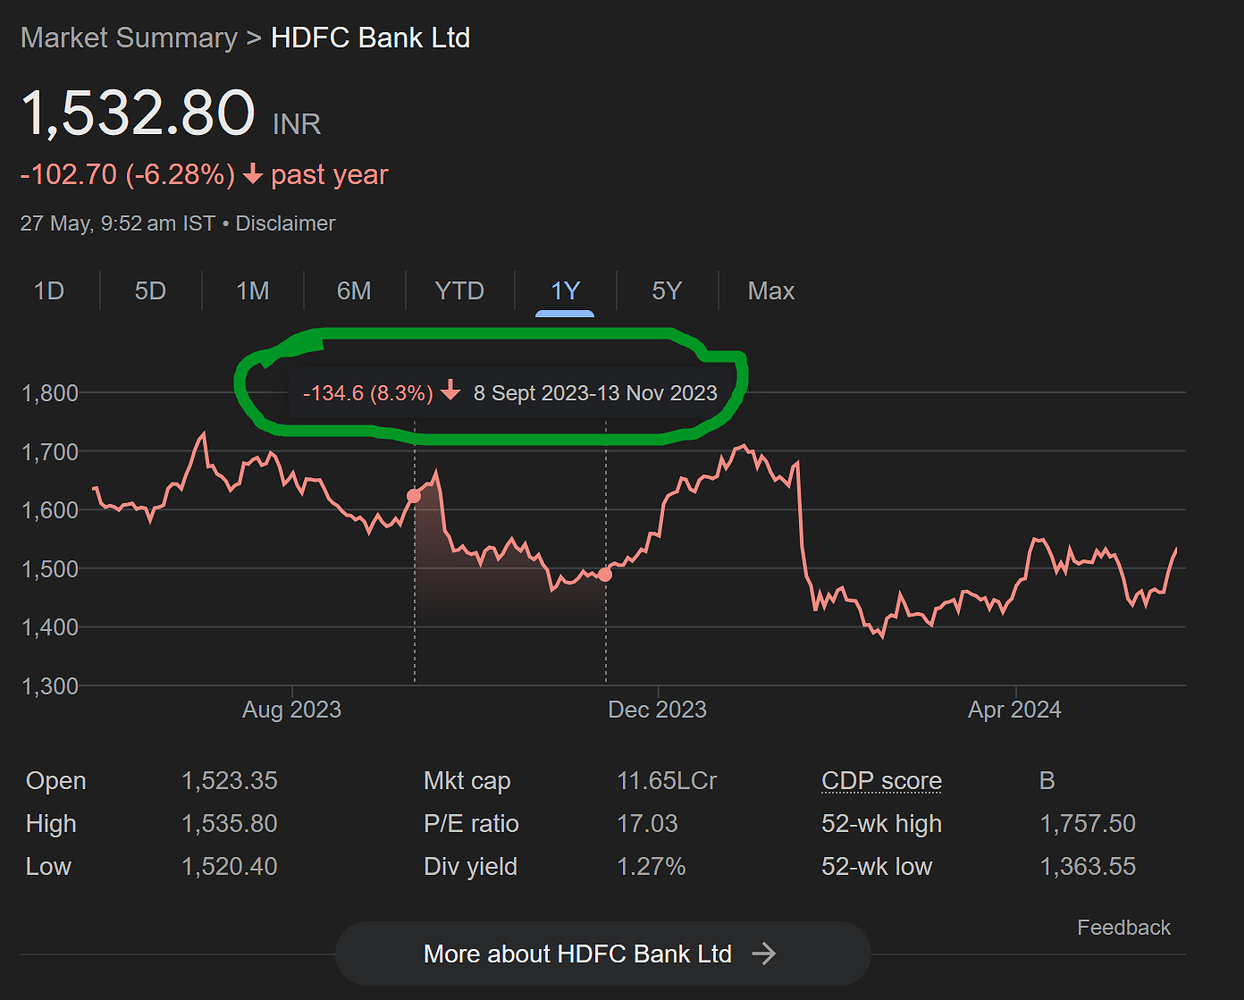Switch to the 5D time range tab
The height and width of the screenshot is (1000, 1244).
coord(150,291)
